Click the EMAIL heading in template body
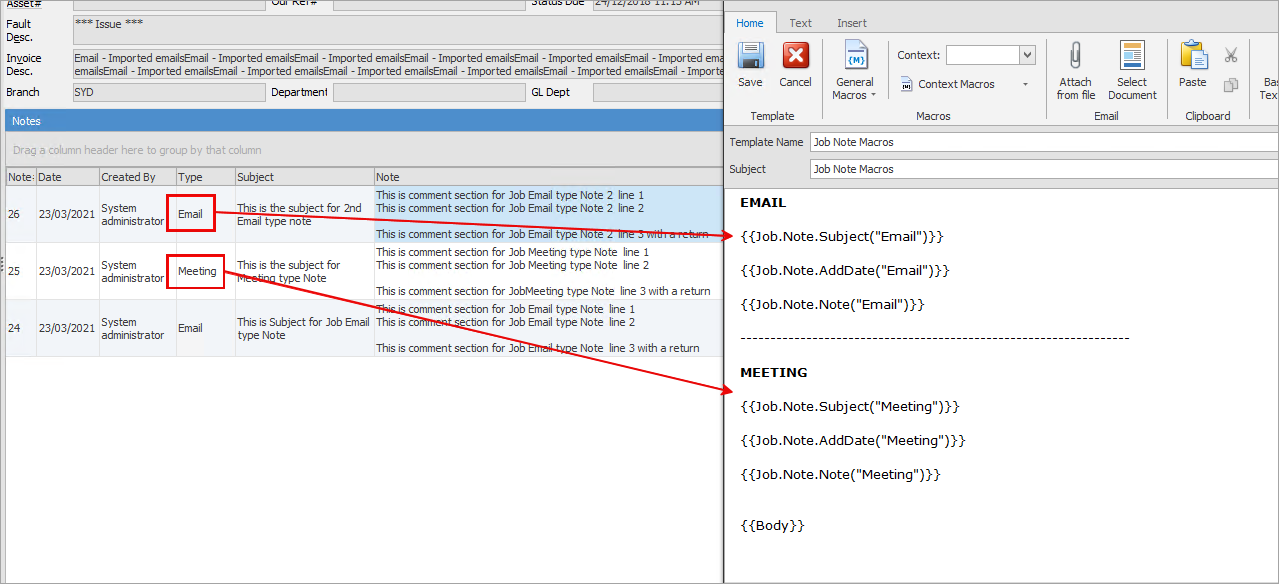The height and width of the screenshot is (584, 1279). (763, 203)
